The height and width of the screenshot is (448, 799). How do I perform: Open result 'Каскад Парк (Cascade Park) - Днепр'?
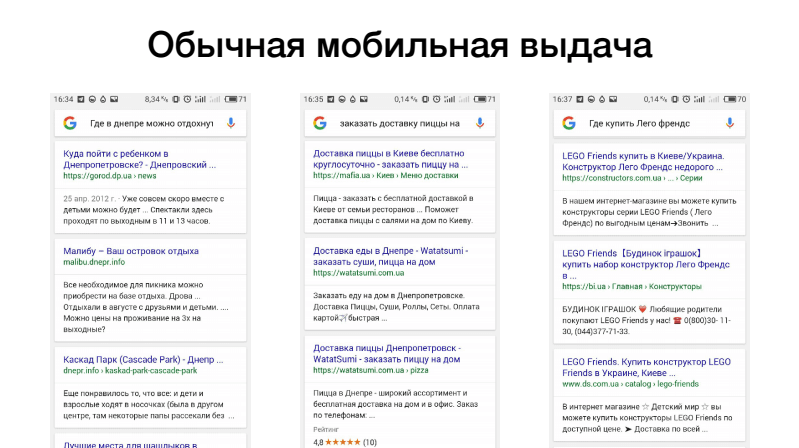coord(143,359)
